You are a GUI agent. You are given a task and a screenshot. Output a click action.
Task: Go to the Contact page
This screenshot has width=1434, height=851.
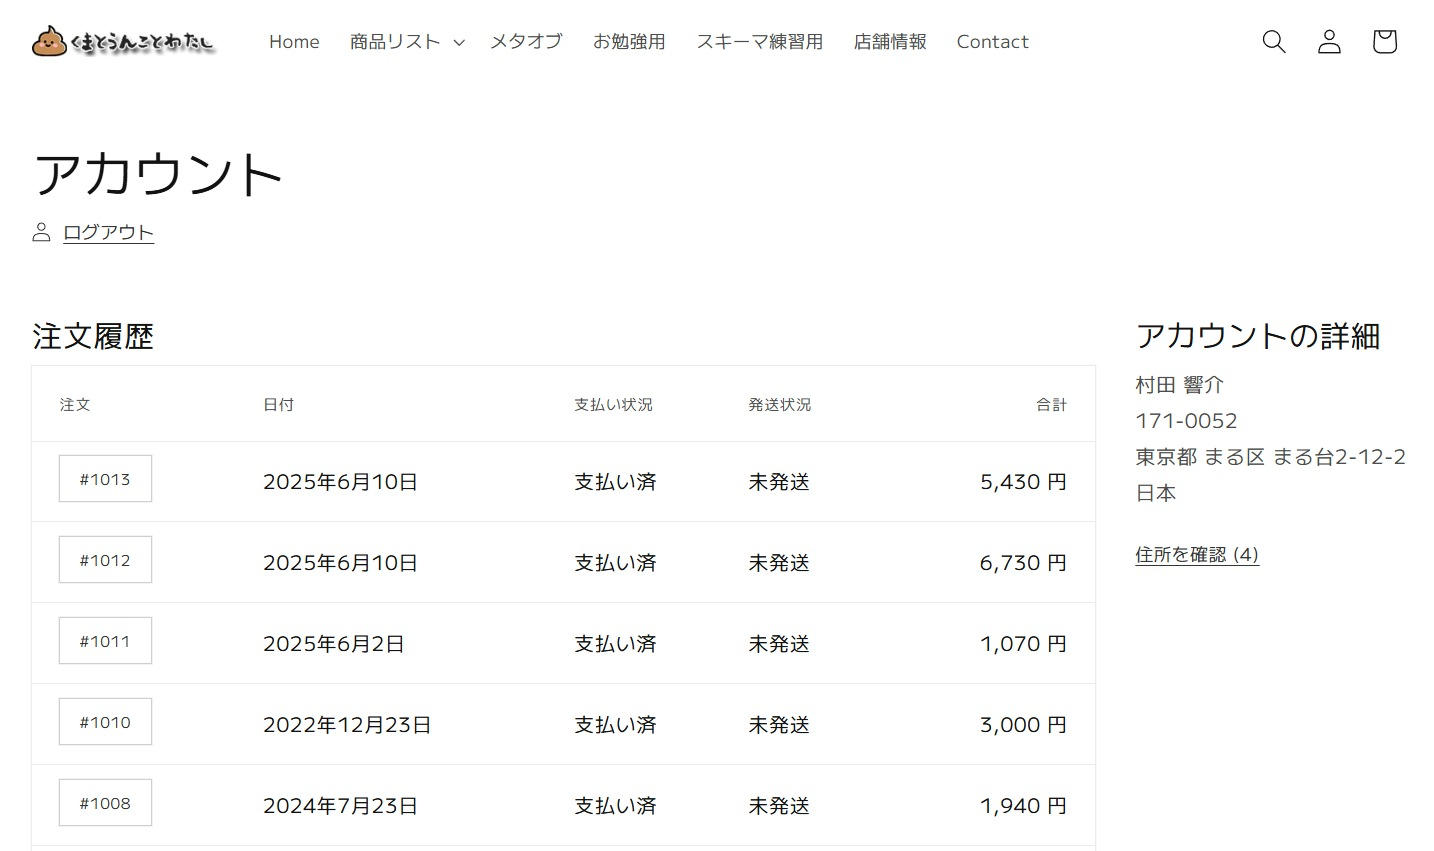(x=992, y=42)
